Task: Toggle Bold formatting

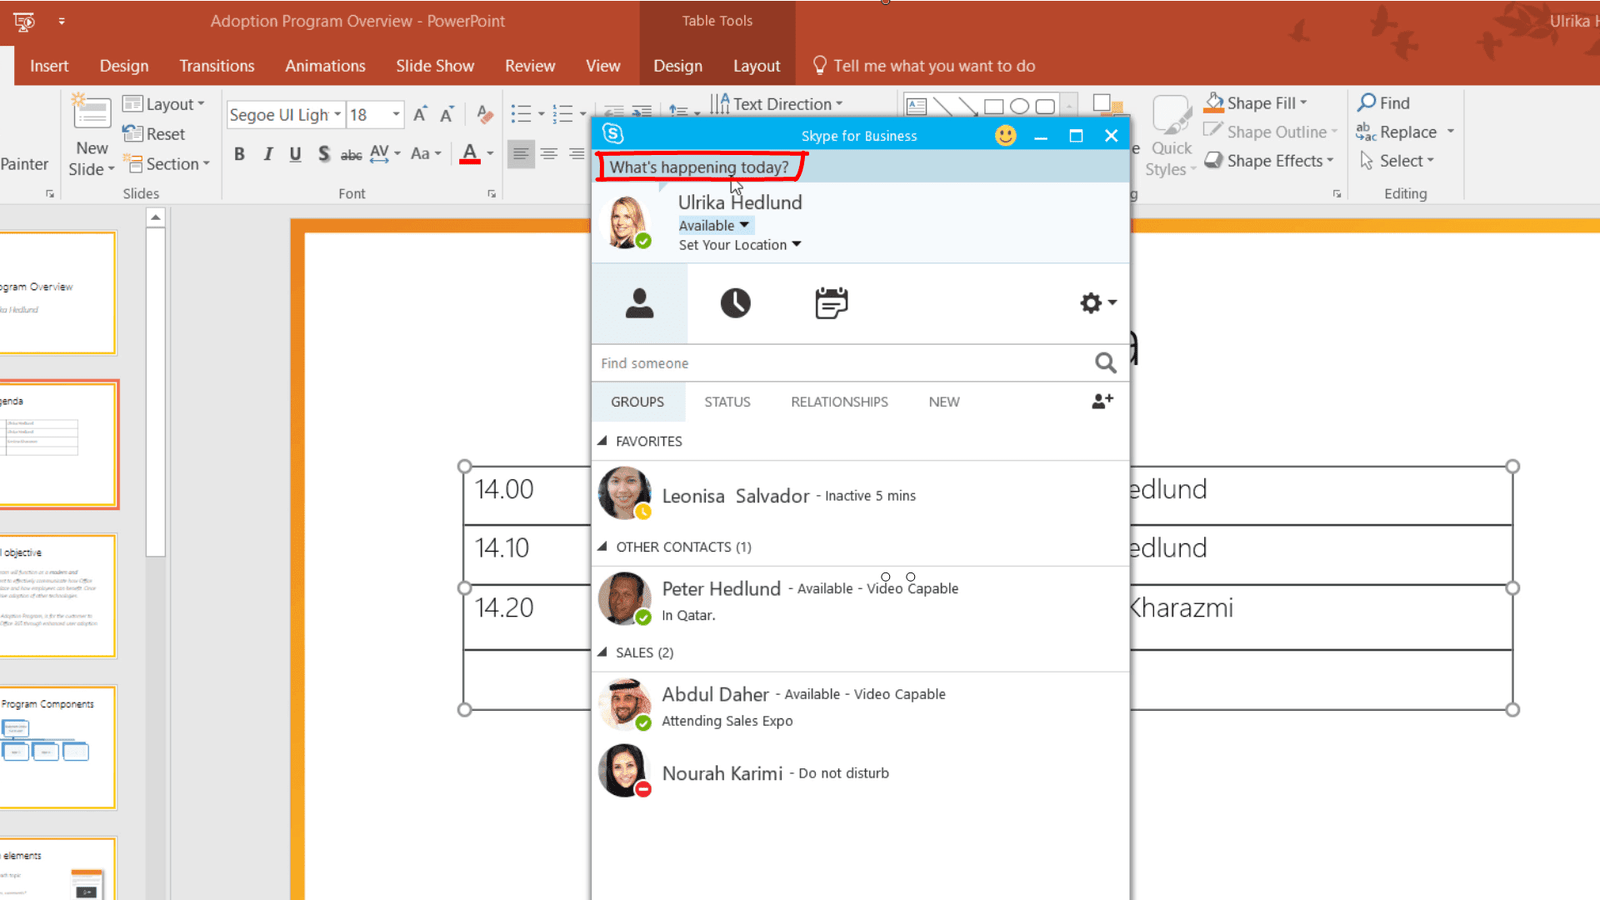Action: pos(239,154)
